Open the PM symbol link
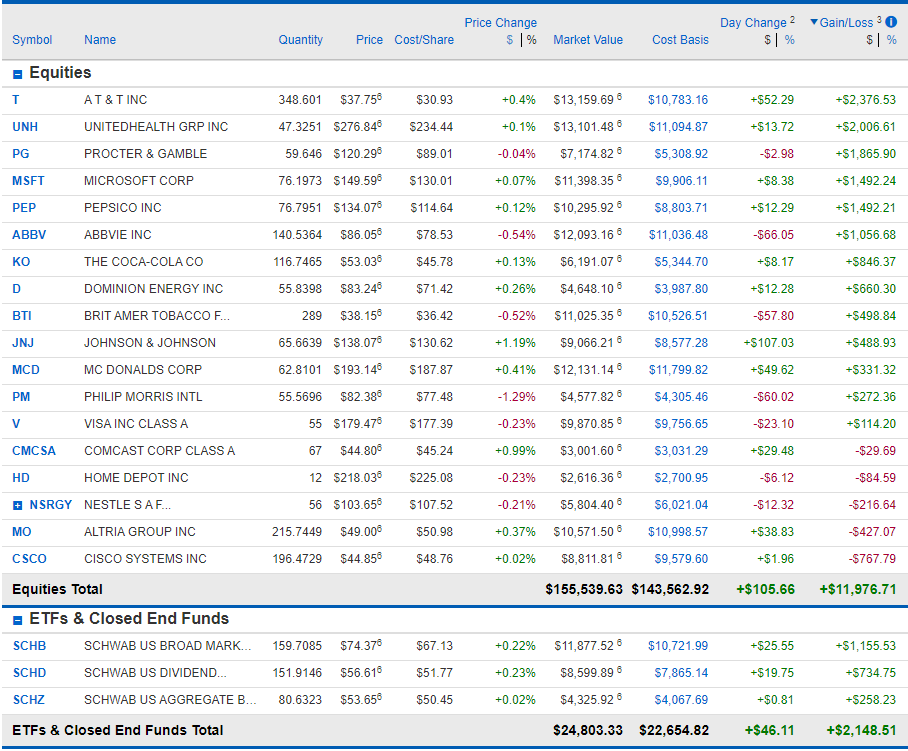Viewport: 908px width, 751px height. click(x=21, y=397)
